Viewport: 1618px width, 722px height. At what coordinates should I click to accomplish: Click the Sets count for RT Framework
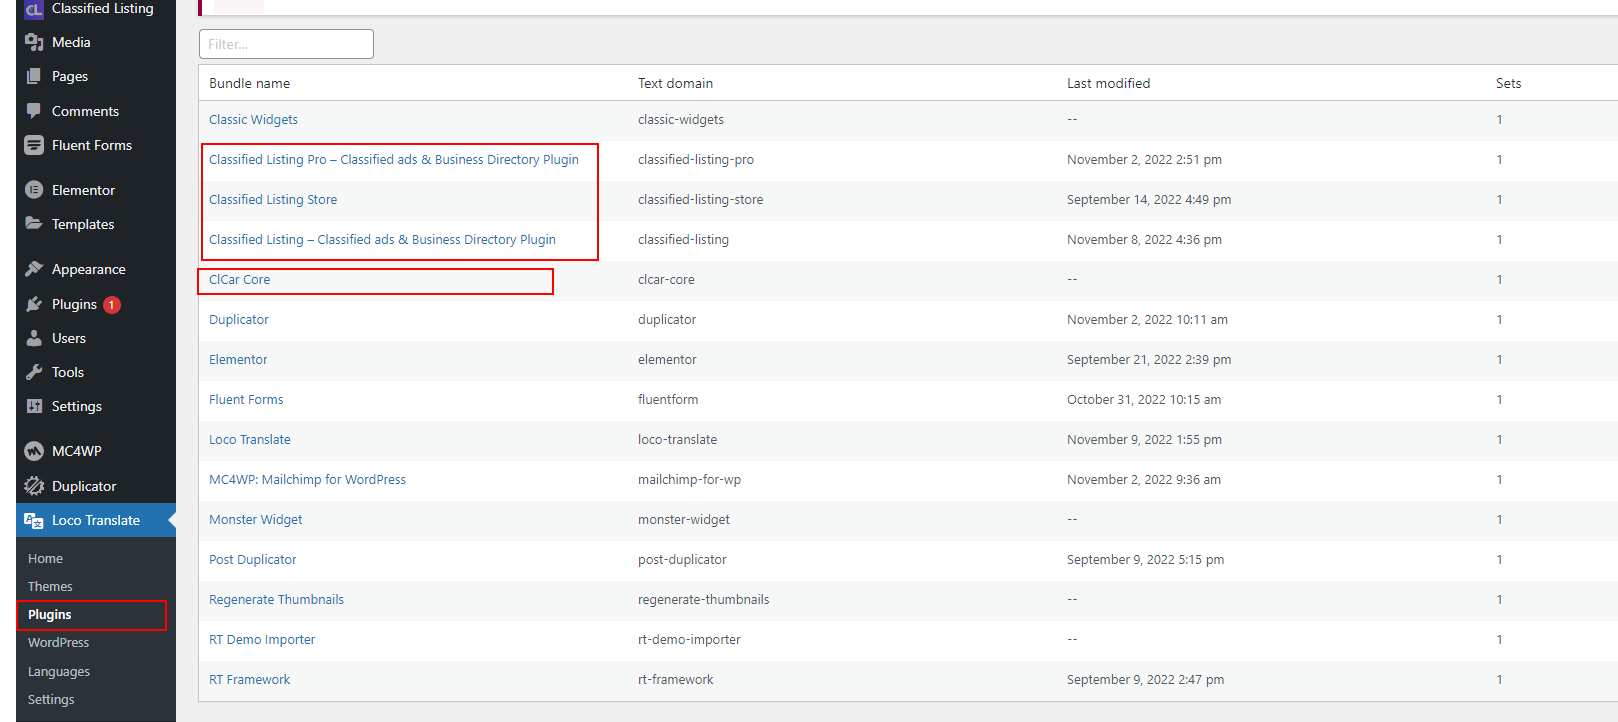[1499, 680]
